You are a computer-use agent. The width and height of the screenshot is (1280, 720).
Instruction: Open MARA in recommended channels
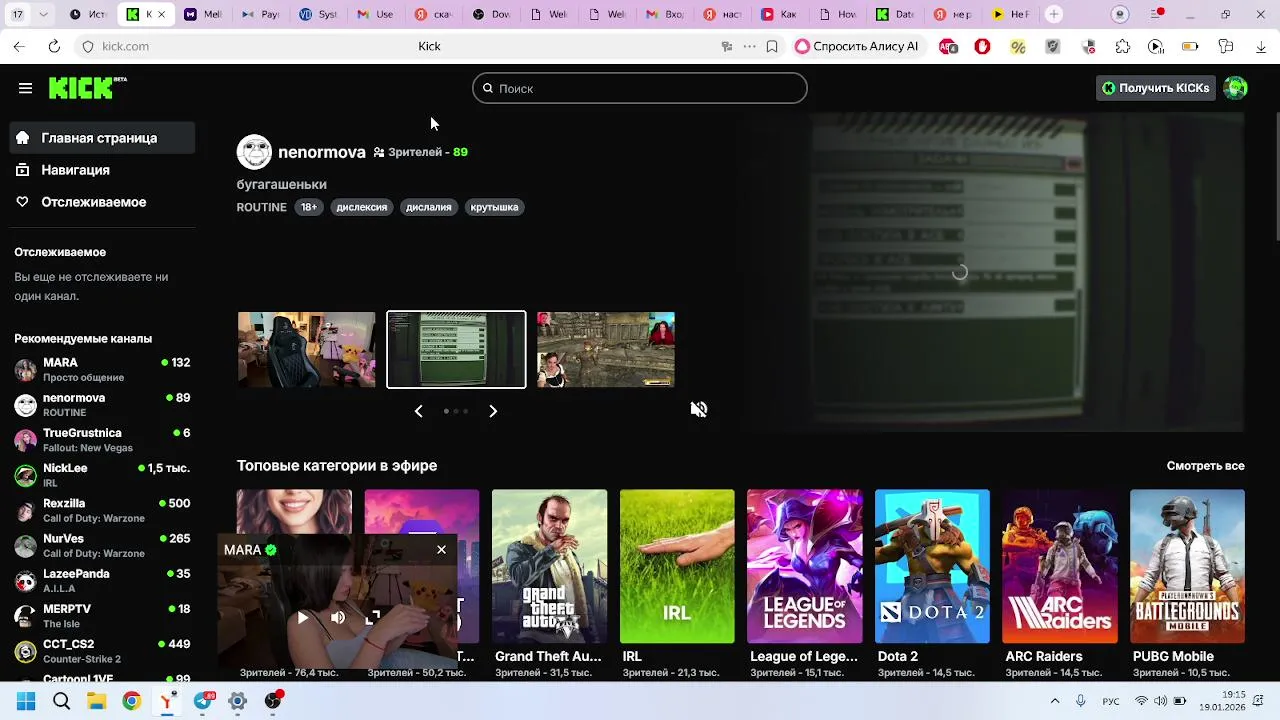[x=102, y=369]
